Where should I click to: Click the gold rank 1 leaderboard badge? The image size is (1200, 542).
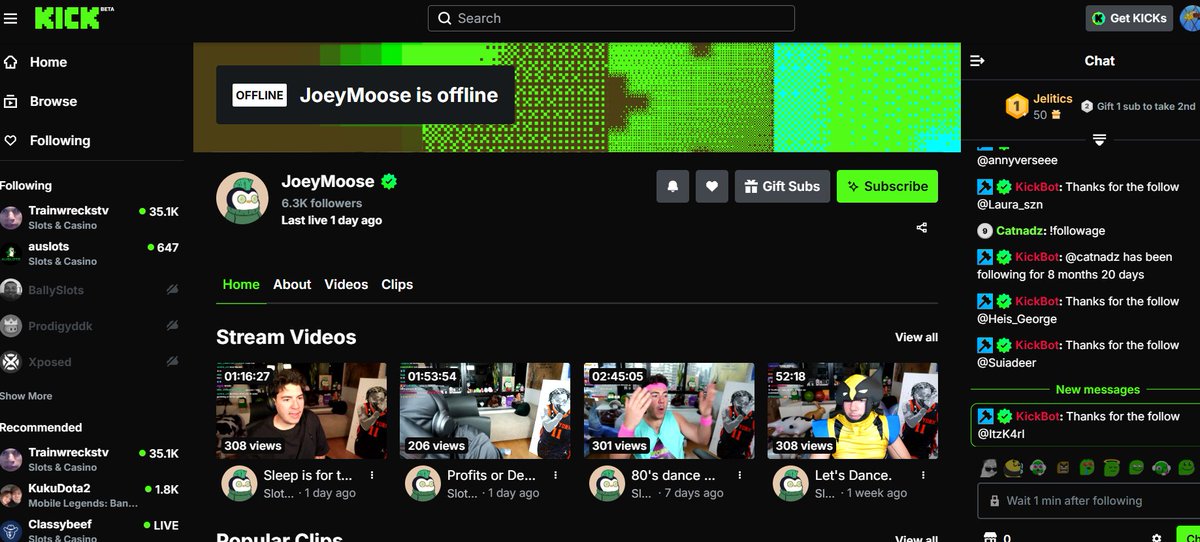point(1016,105)
